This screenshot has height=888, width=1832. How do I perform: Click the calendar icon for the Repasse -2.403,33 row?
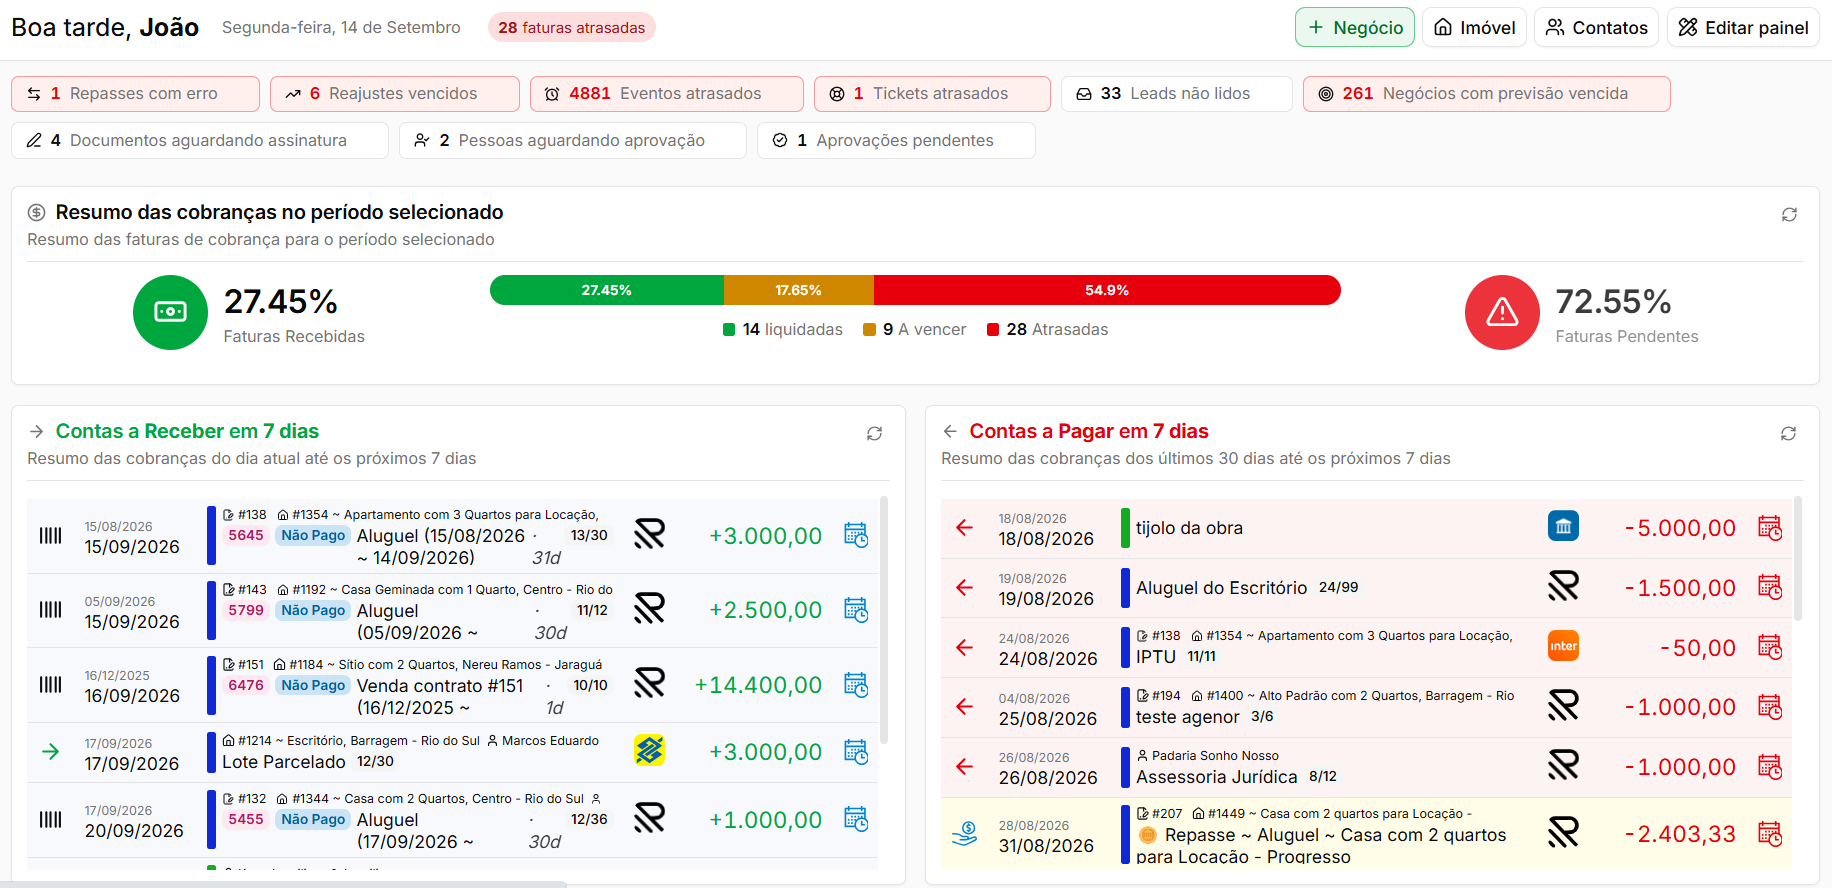click(x=1770, y=833)
